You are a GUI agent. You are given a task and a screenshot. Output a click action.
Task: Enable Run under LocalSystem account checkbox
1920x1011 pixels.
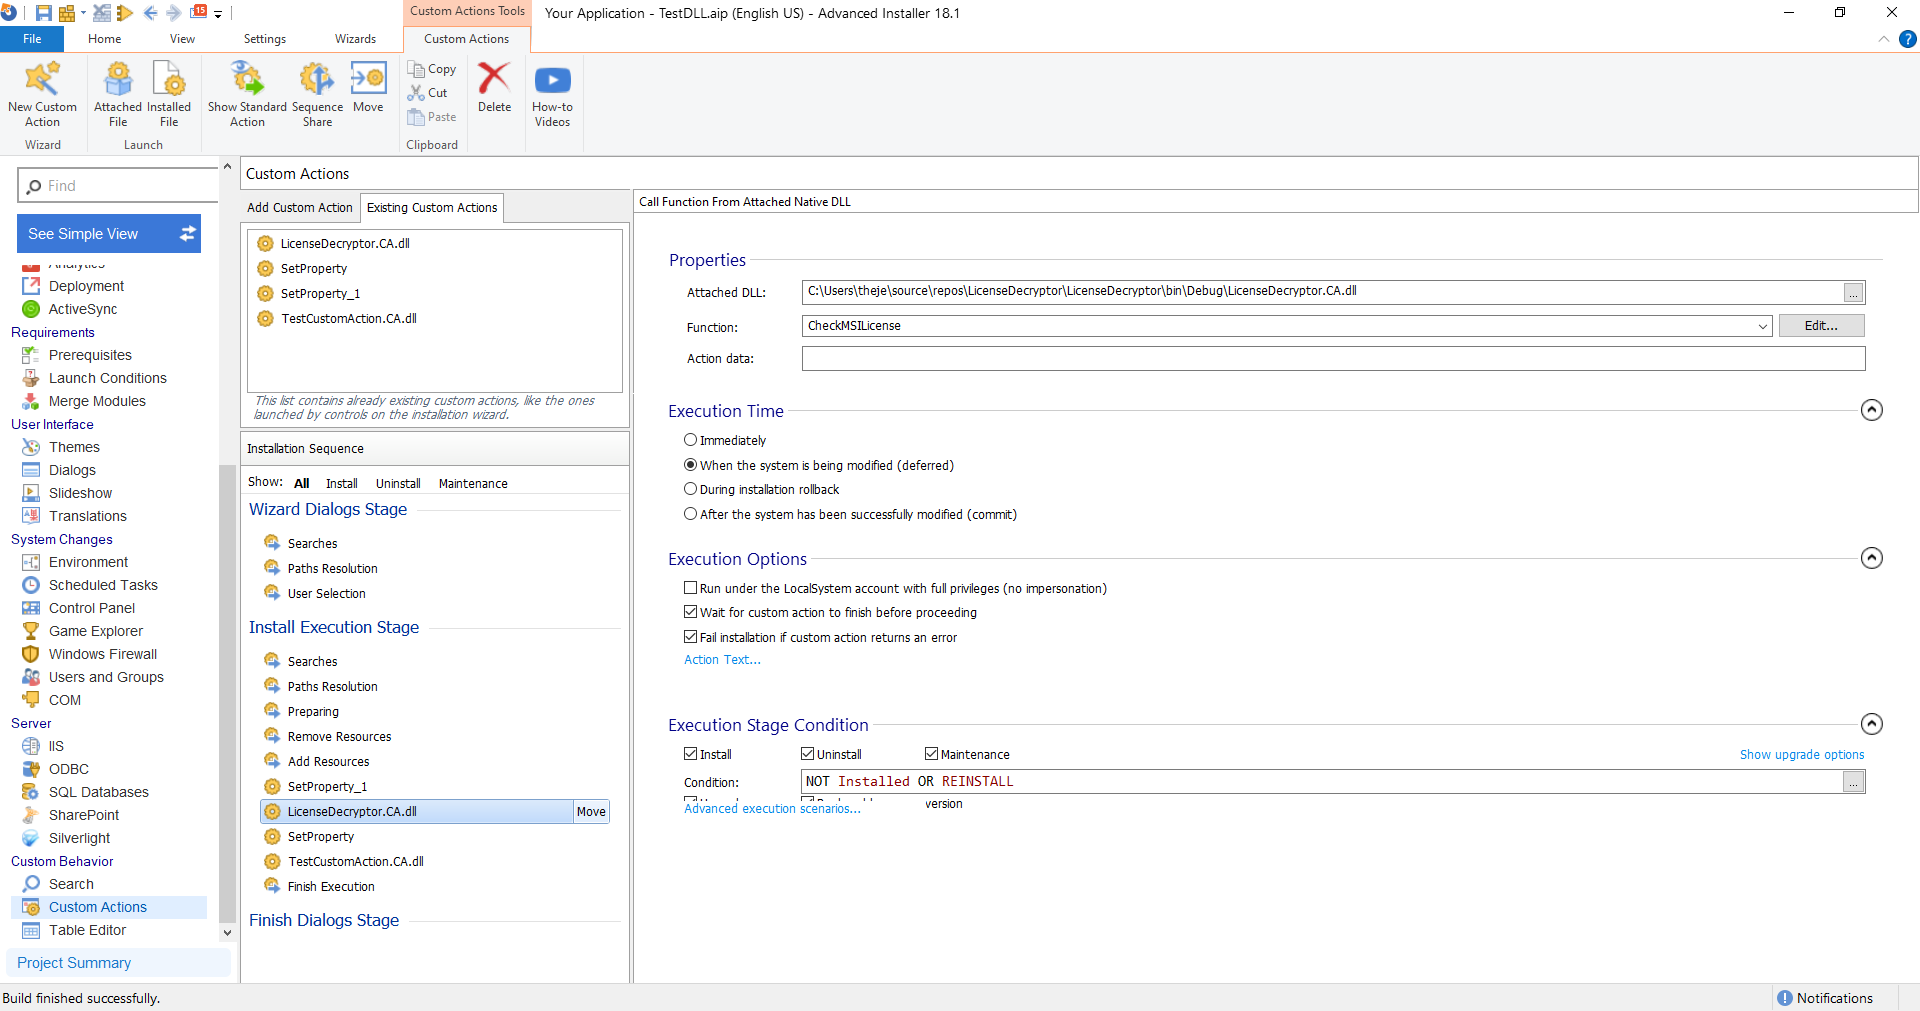(690, 588)
